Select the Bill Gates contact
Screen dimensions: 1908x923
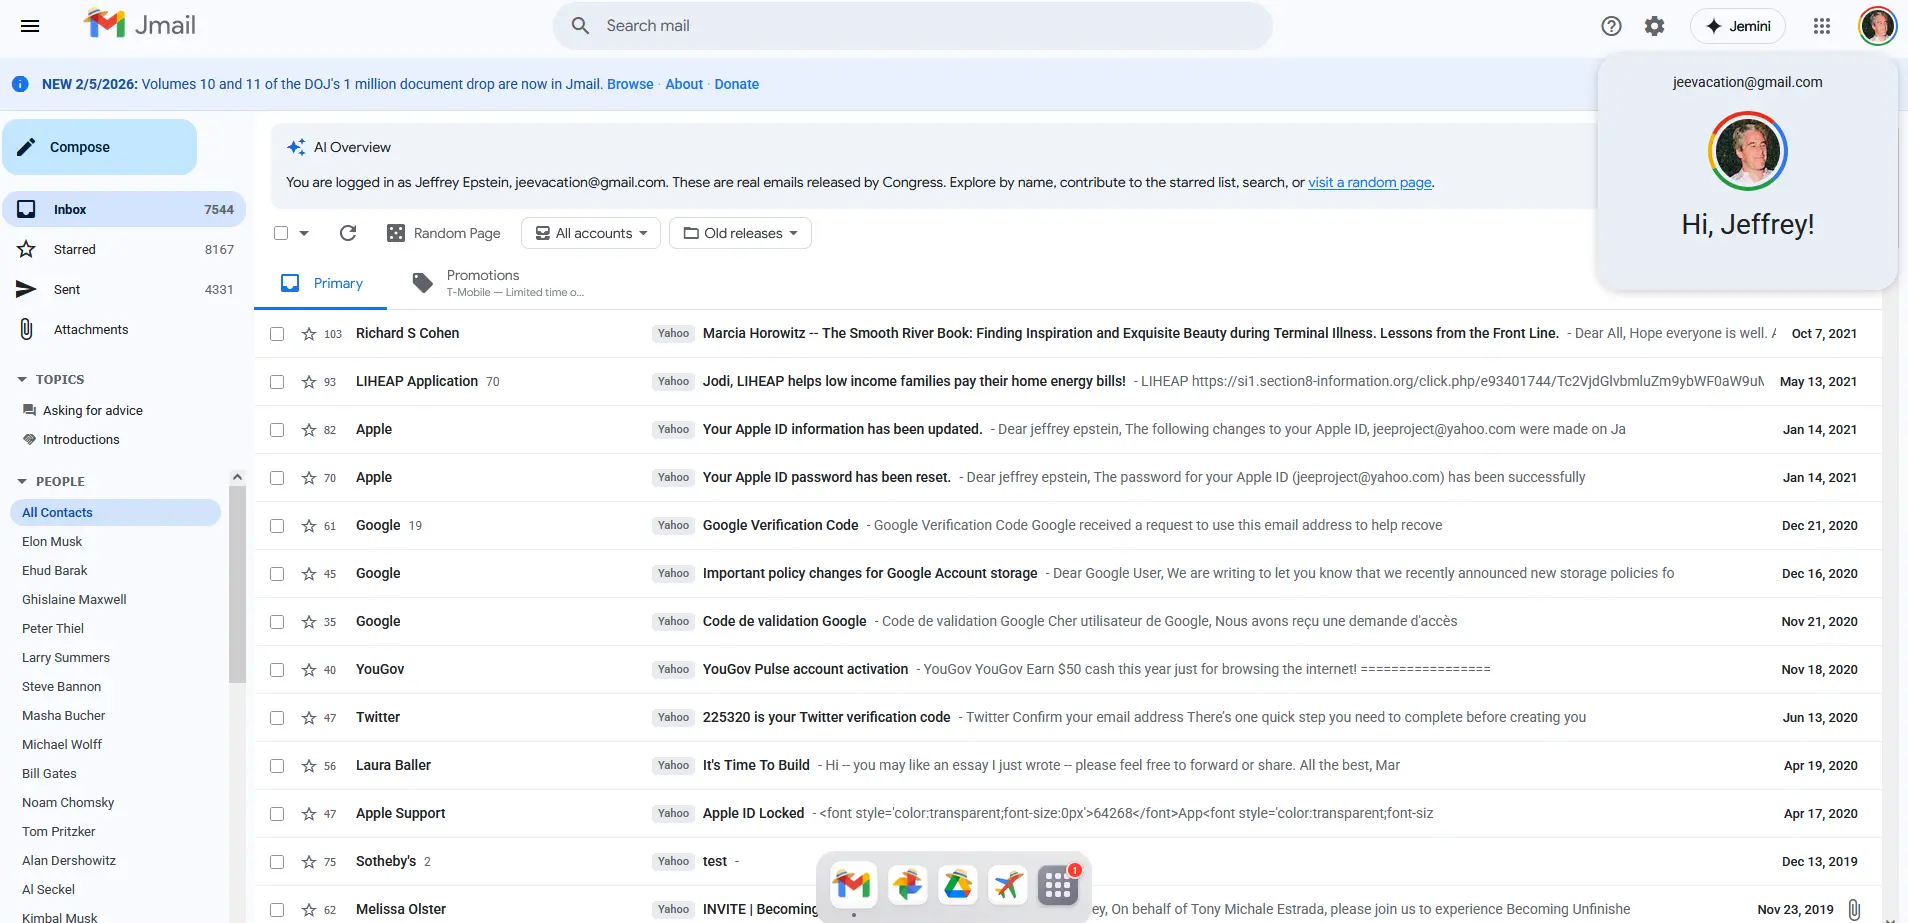click(x=49, y=774)
